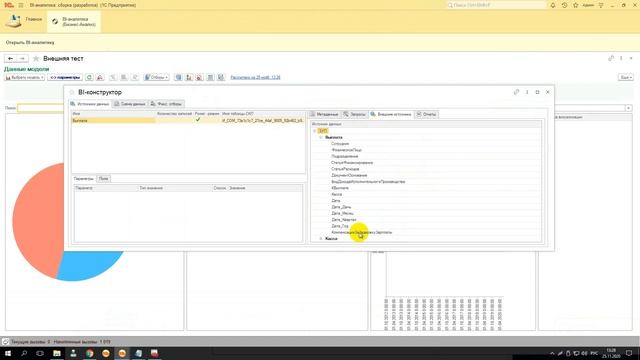Select the Сотрудник field in tree

coord(340,144)
